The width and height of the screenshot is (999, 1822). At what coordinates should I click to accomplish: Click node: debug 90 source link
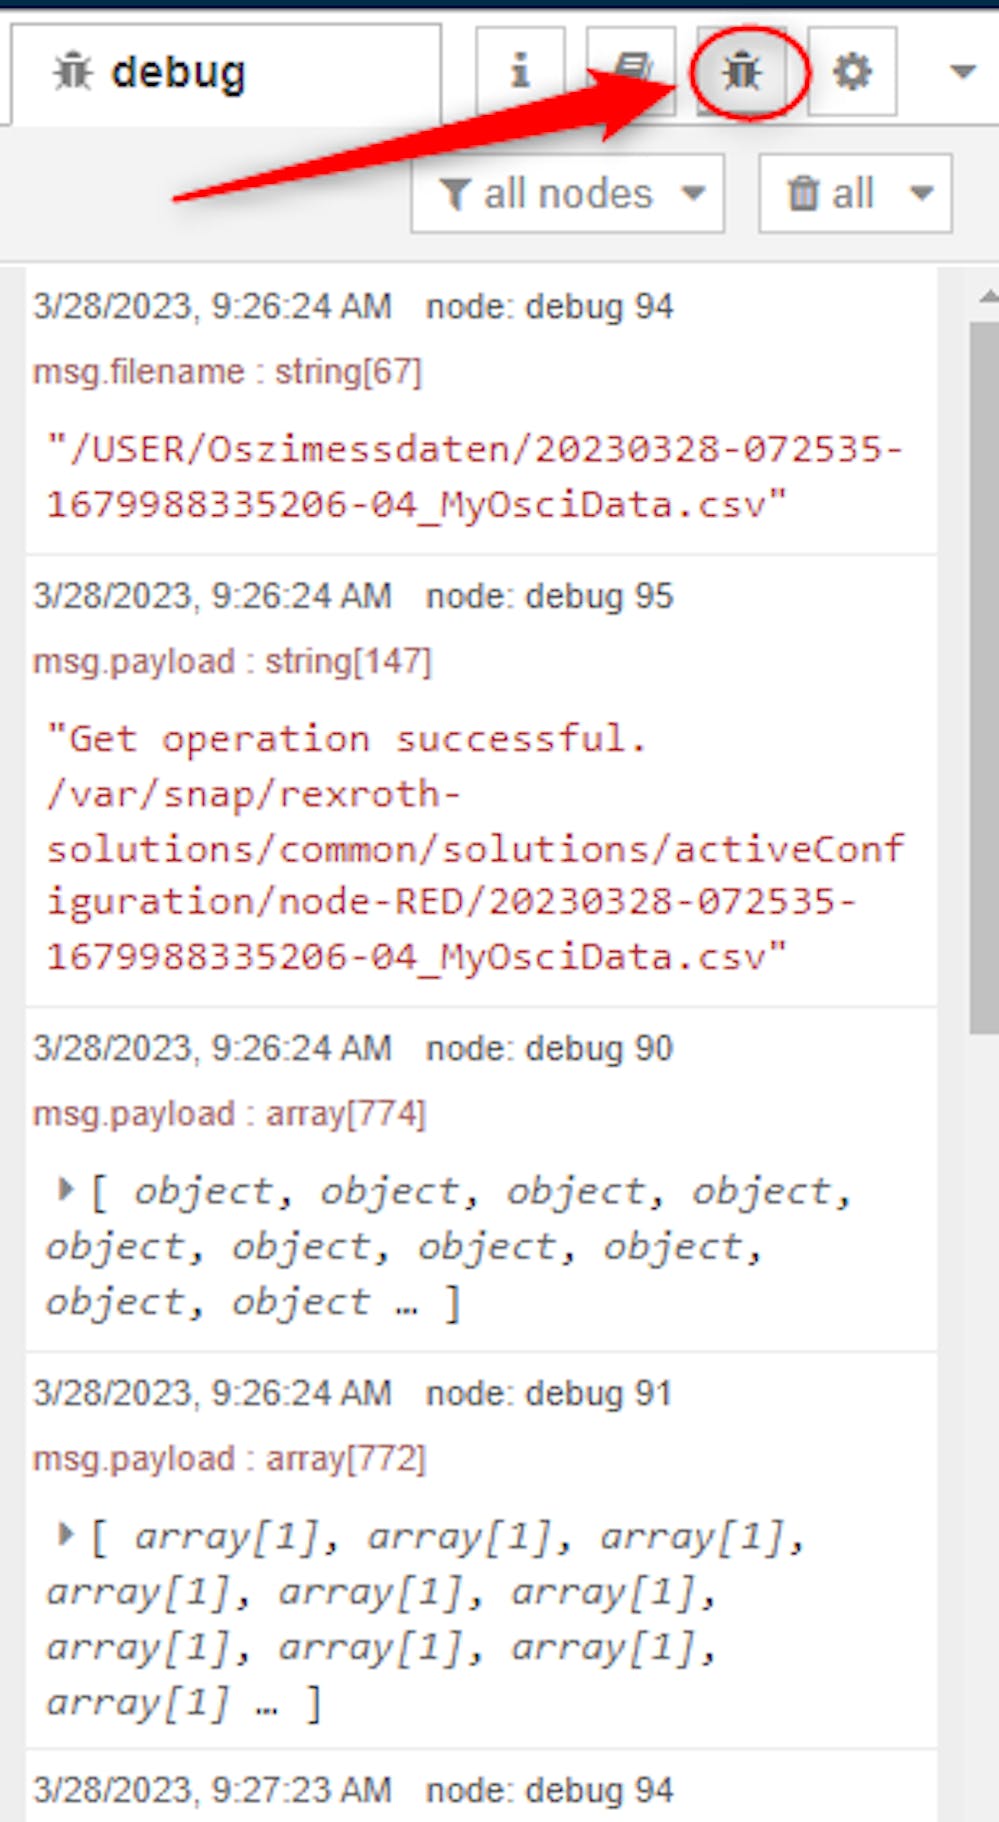coord(549,1048)
